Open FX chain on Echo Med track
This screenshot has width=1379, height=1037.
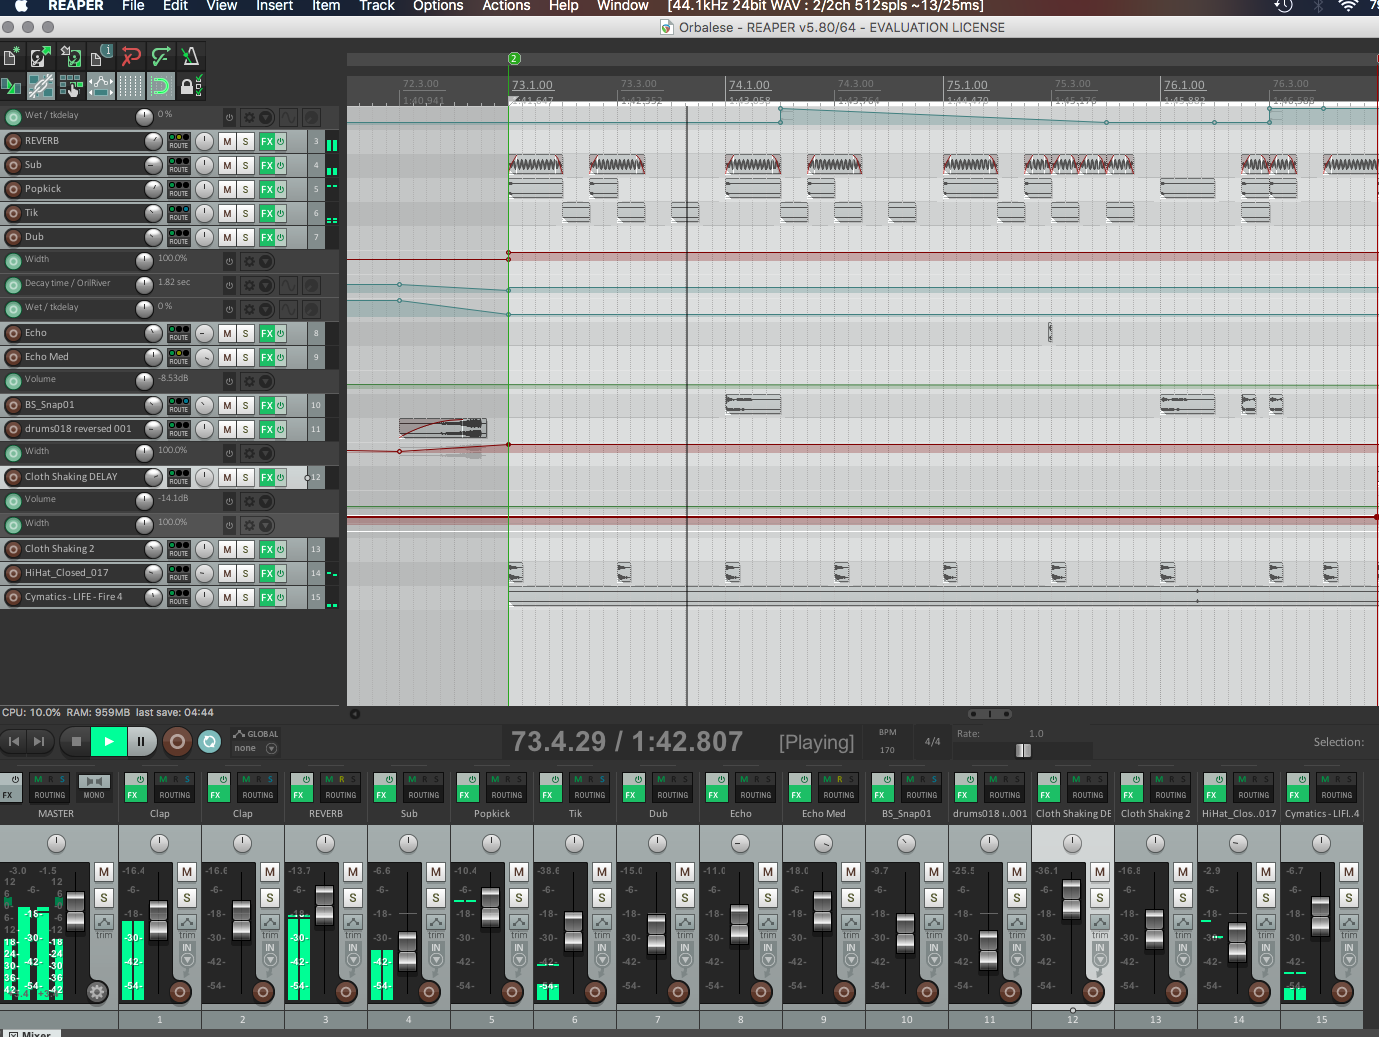pos(267,357)
